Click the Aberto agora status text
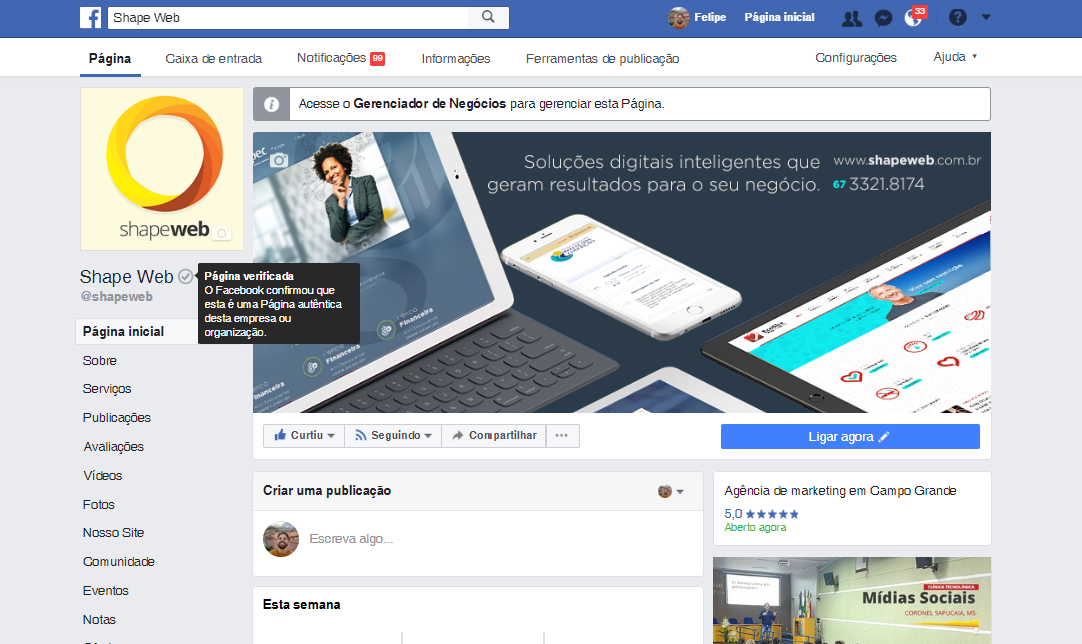This screenshot has height=644, width=1082. point(755,527)
